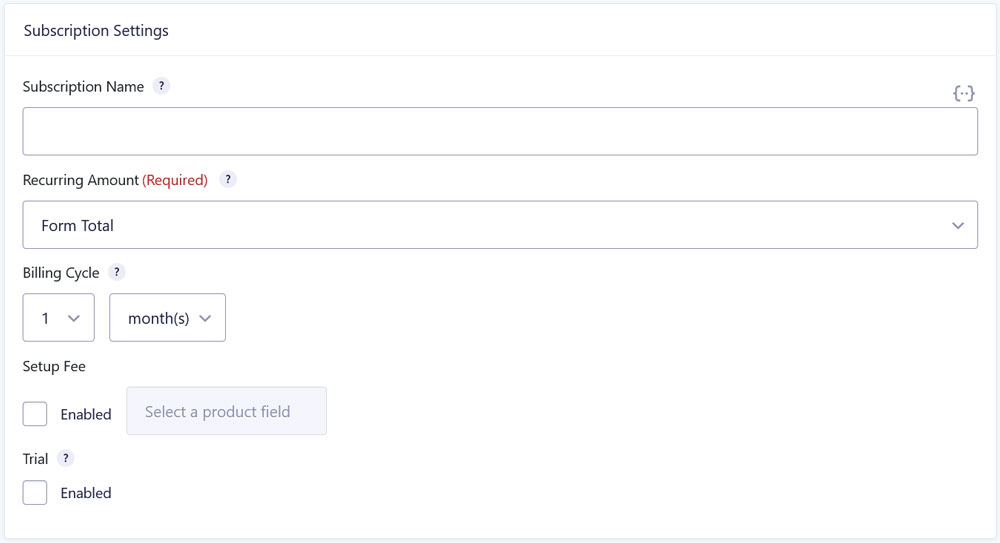Enable the Setup Fee checkbox
This screenshot has width=1000, height=543.
pos(35,414)
